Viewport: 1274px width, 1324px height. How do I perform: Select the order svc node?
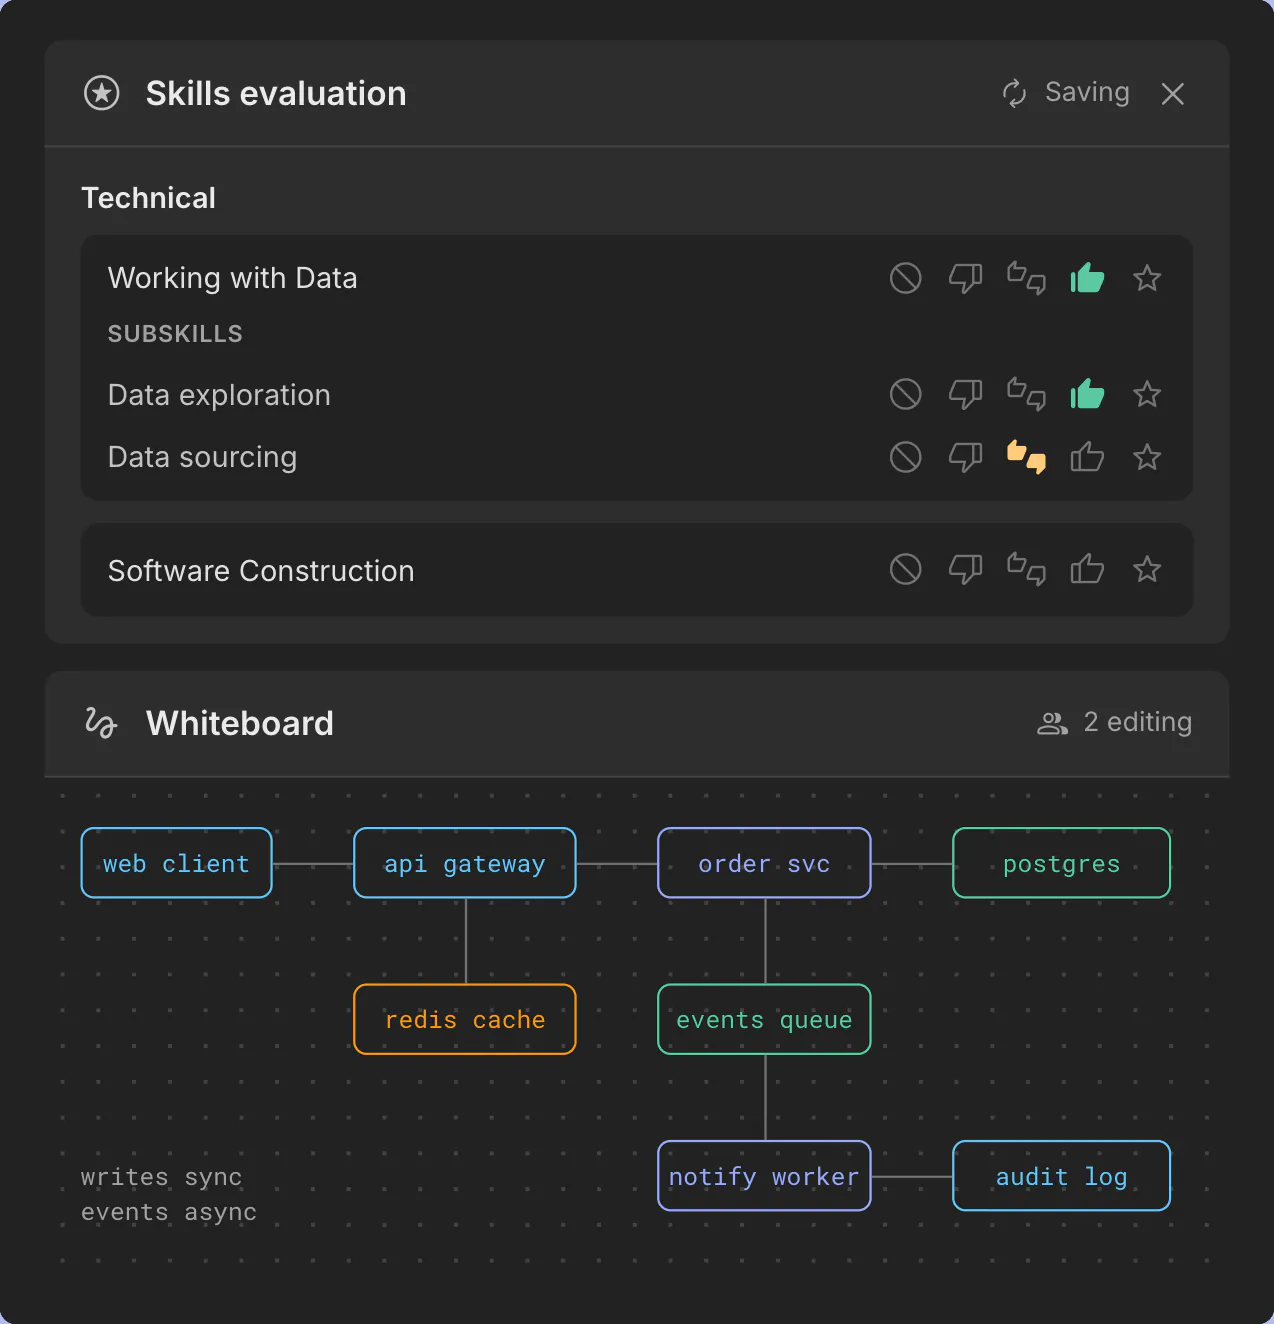coord(764,863)
